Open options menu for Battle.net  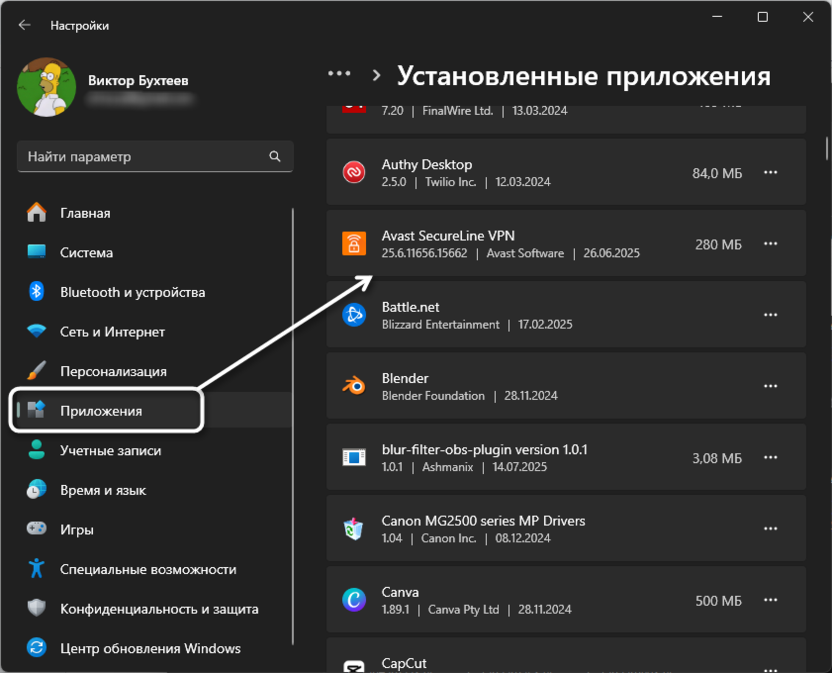pyautogui.click(x=771, y=314)
